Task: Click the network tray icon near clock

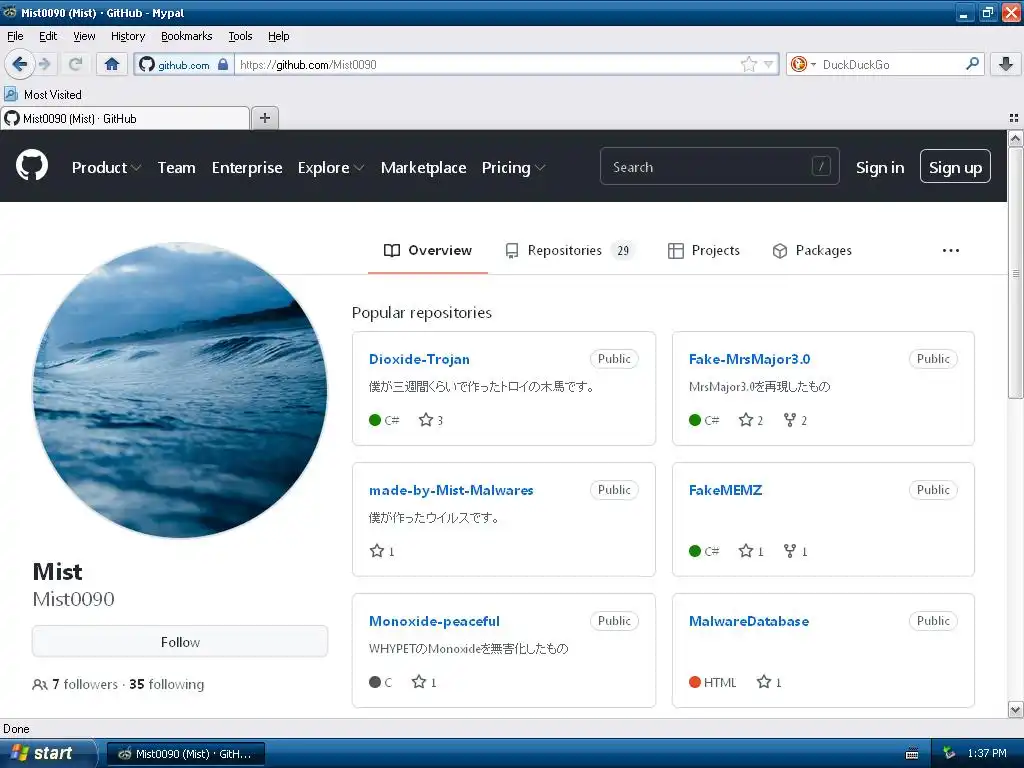Action: click(949, 753)
